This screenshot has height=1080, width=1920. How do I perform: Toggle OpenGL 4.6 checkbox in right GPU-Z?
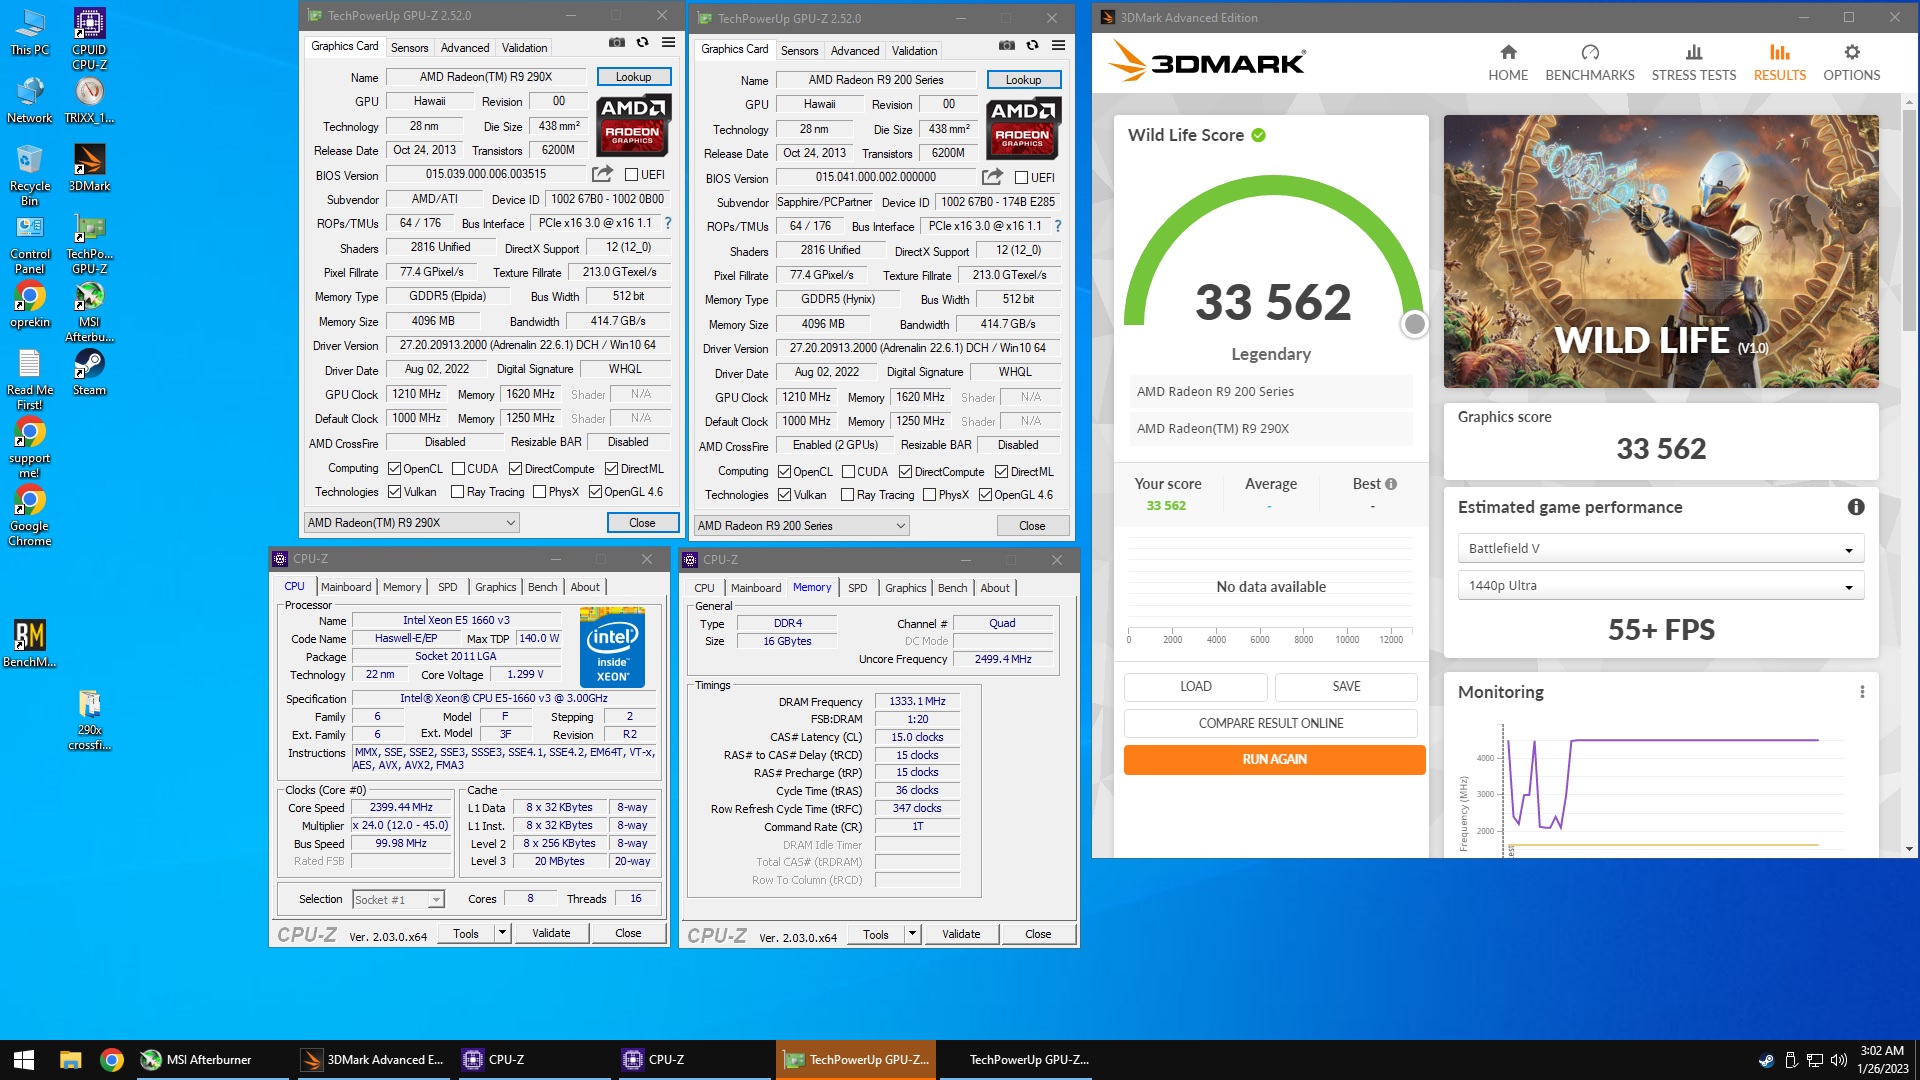point(986,495)
